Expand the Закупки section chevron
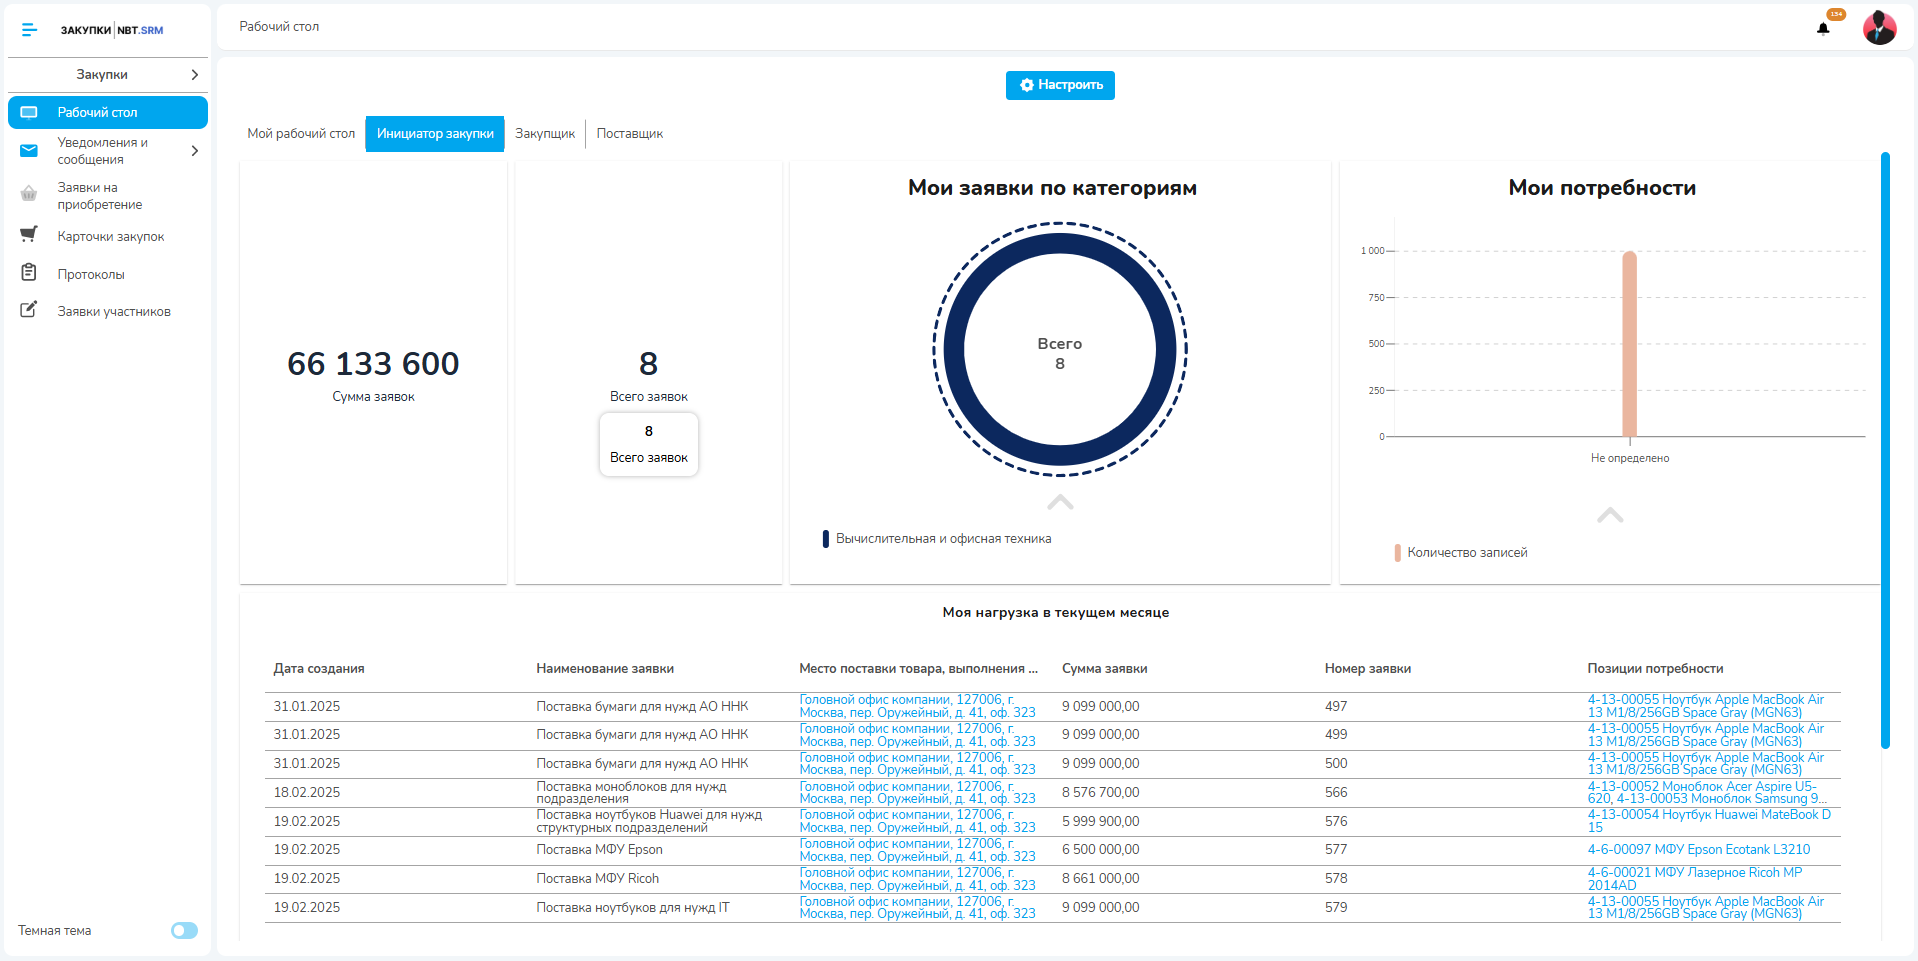This screenshot has height=961, width=1918. 194,75
